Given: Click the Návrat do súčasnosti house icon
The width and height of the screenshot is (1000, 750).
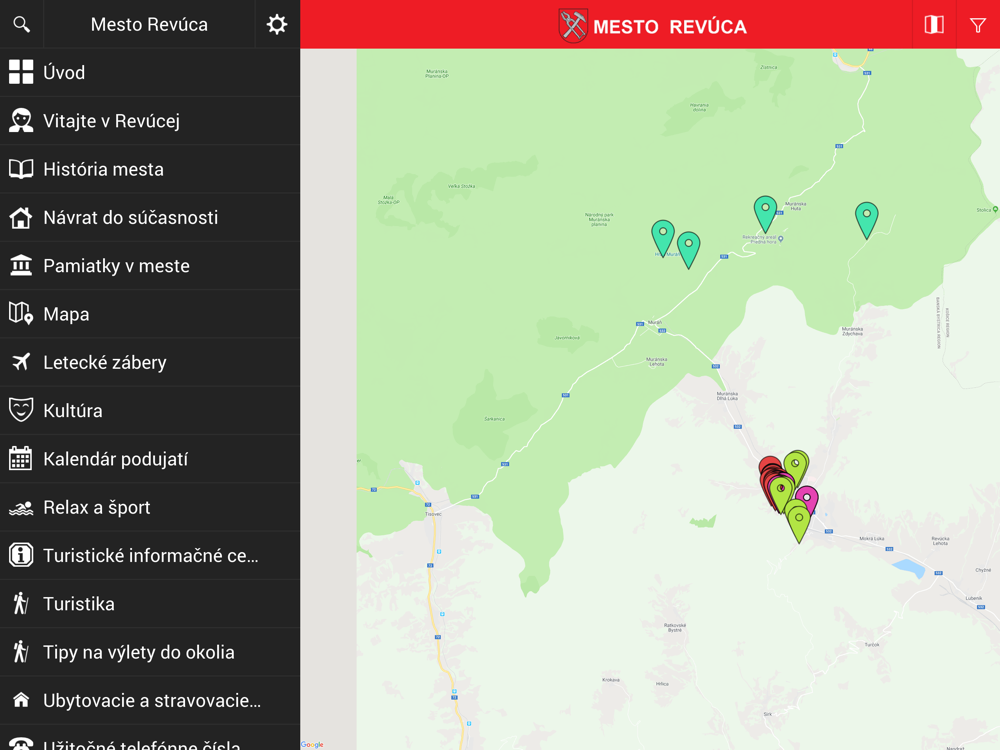Looking at the screenshot, I should [21, 217].
